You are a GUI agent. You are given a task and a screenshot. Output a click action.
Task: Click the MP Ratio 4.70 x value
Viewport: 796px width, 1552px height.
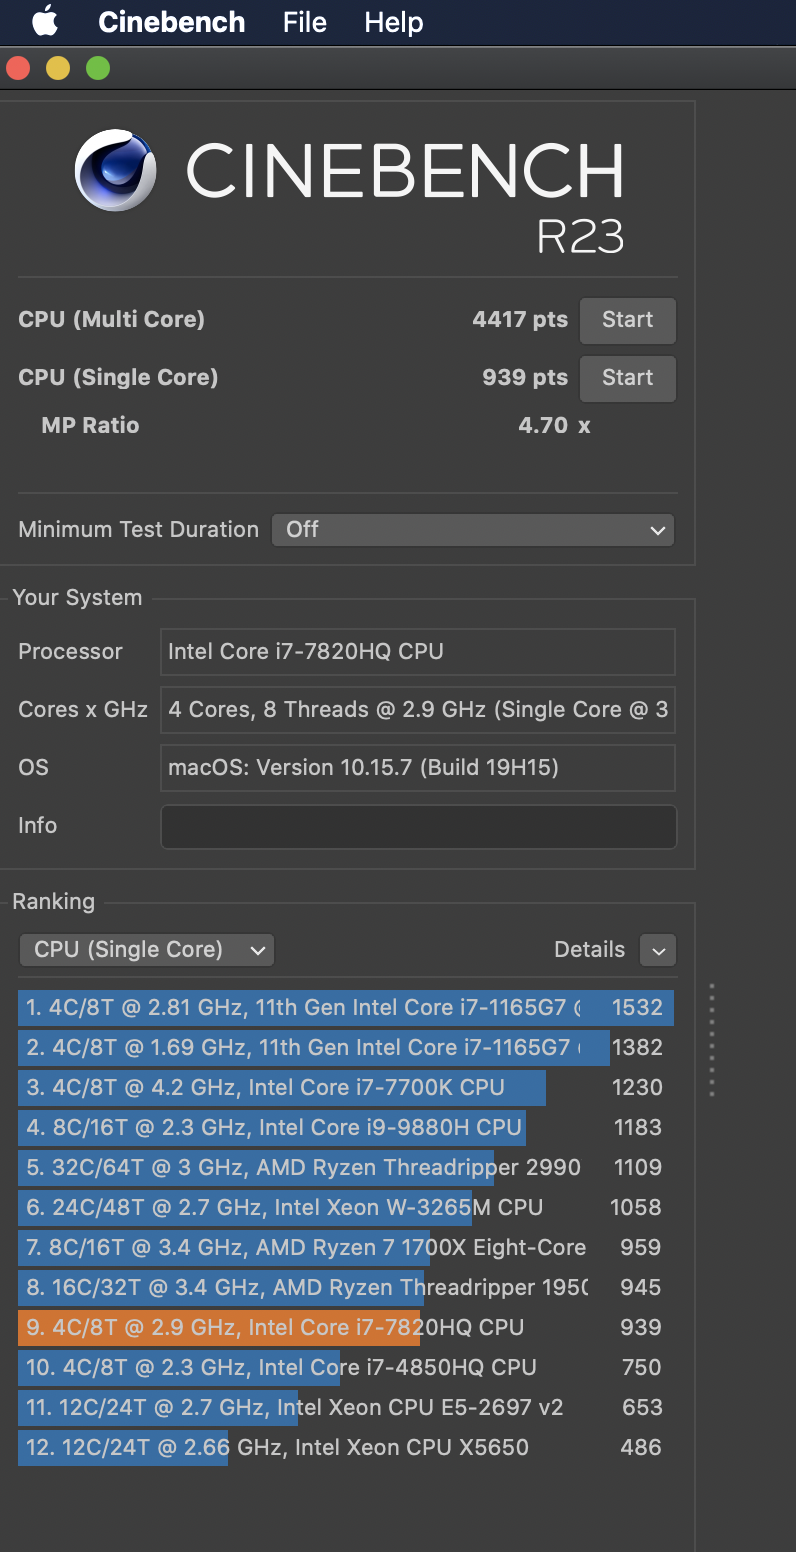[x=554, y=426]
